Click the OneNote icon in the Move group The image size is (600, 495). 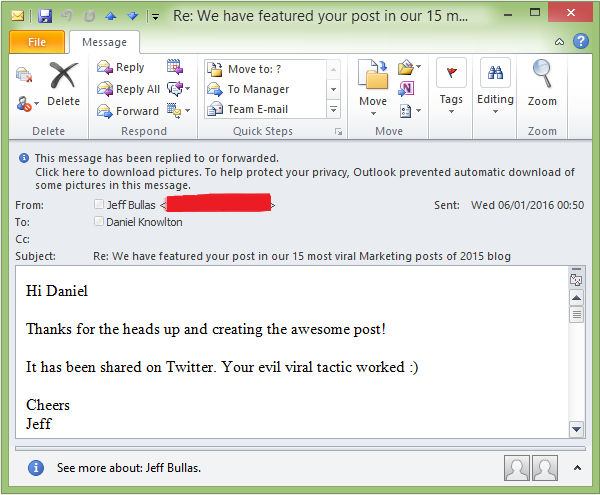click(x=405, y=89)
